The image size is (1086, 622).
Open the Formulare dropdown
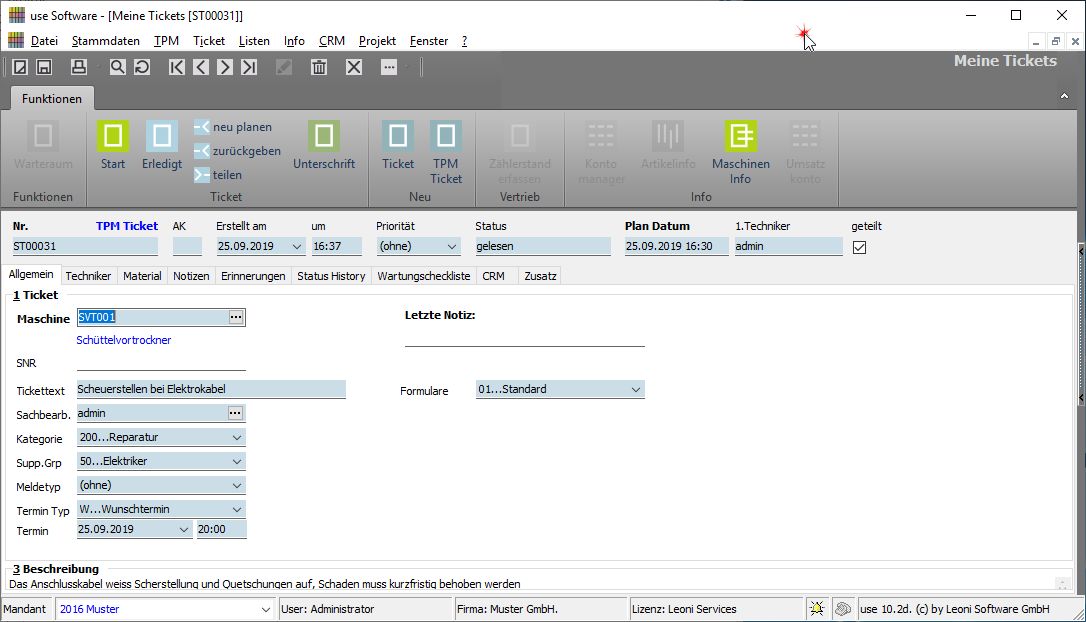click(636, 390)
